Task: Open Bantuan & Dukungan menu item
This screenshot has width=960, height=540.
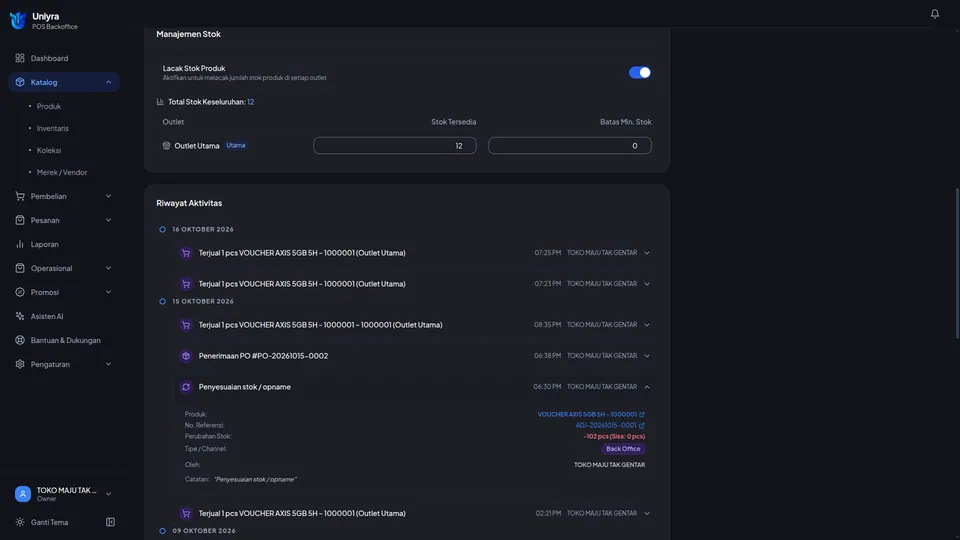Action: [64, 340]
